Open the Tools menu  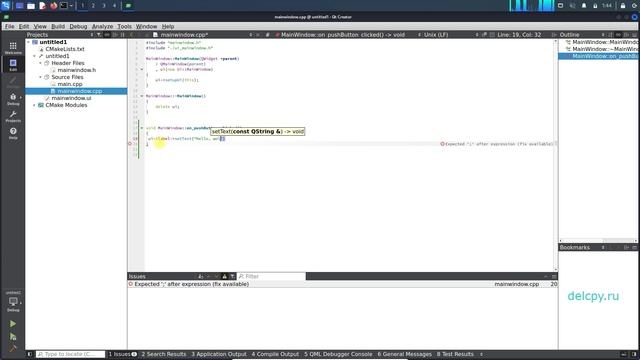pos(124,27)
